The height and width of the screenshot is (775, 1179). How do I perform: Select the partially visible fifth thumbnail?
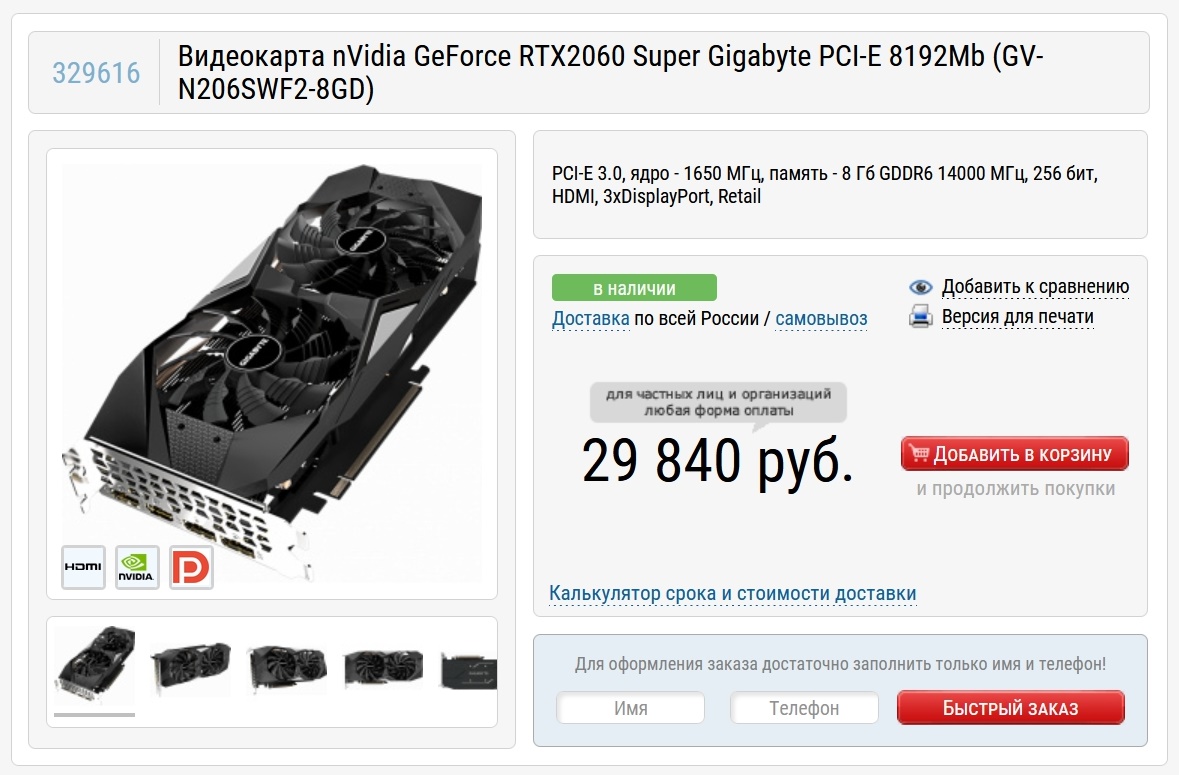tap(468, 671)
